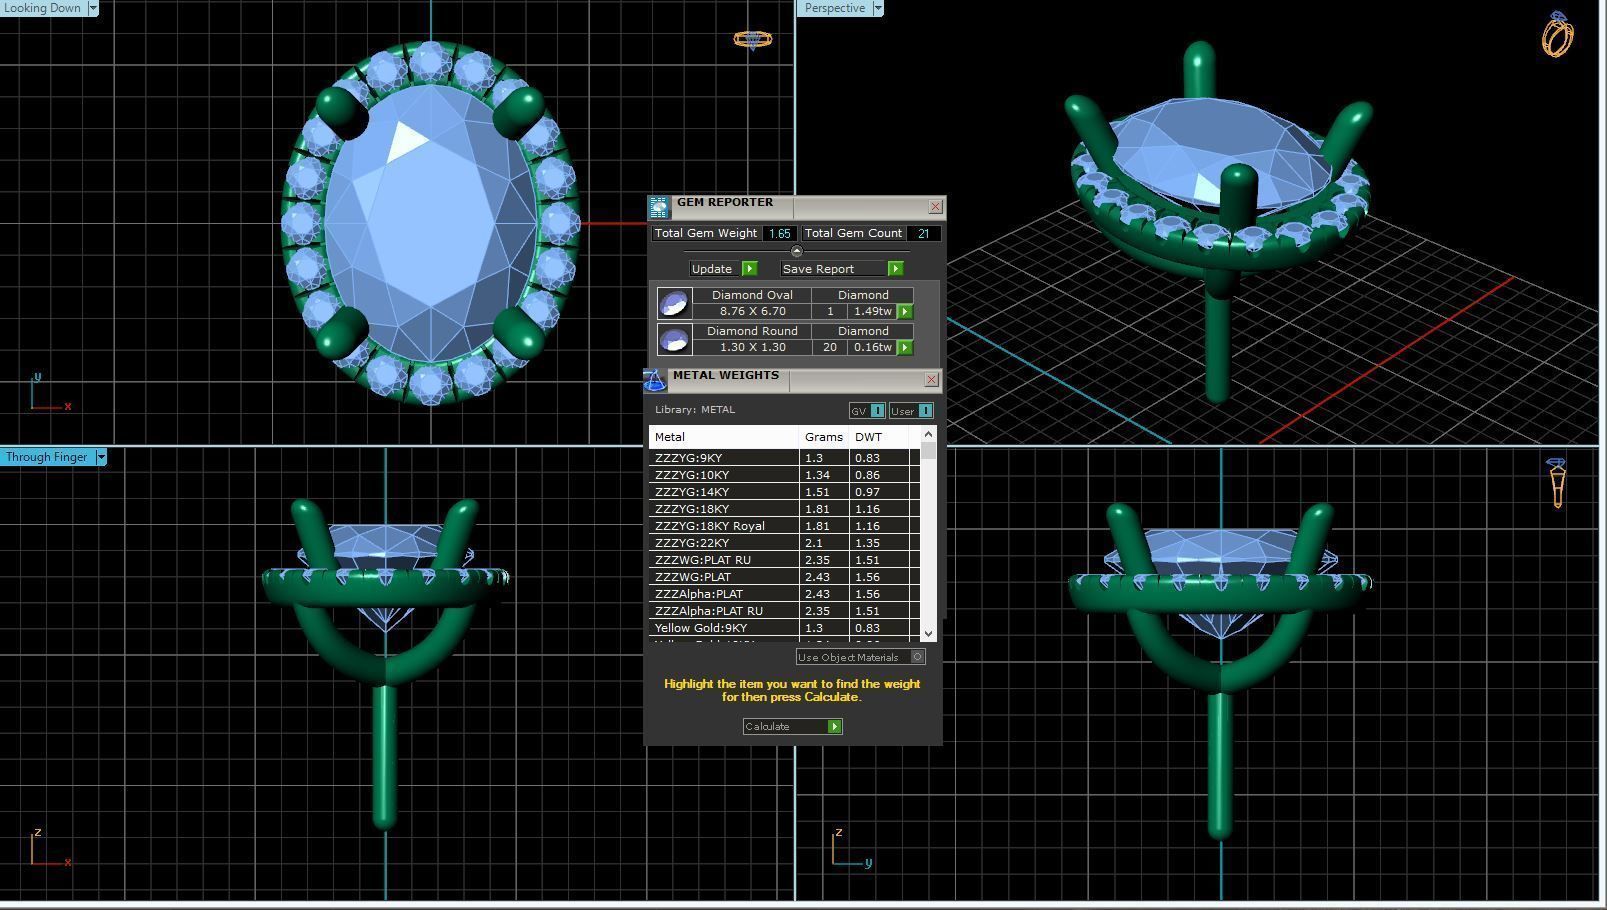Image resolution: width=1607 pixels, height=910 pixels.
Task: Click the Looking Down viewport label
Action: tap(43, 8)
